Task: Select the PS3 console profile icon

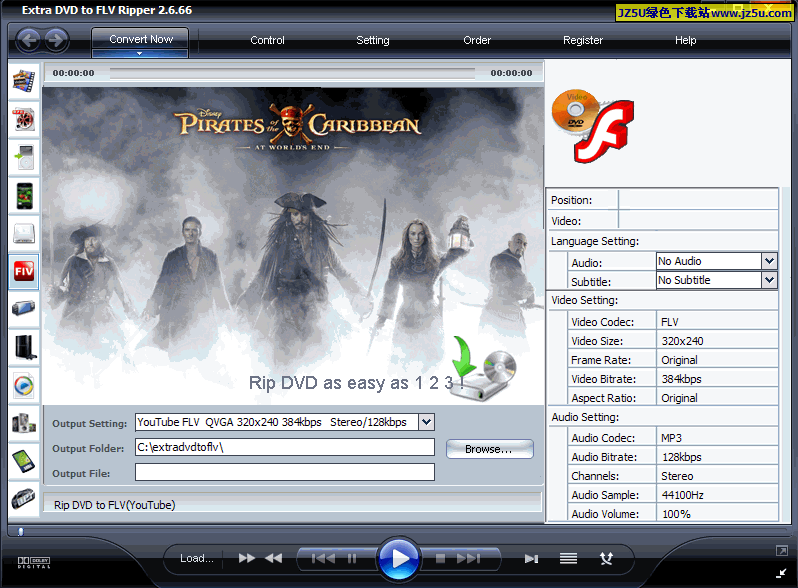Action: coord(23,347)
